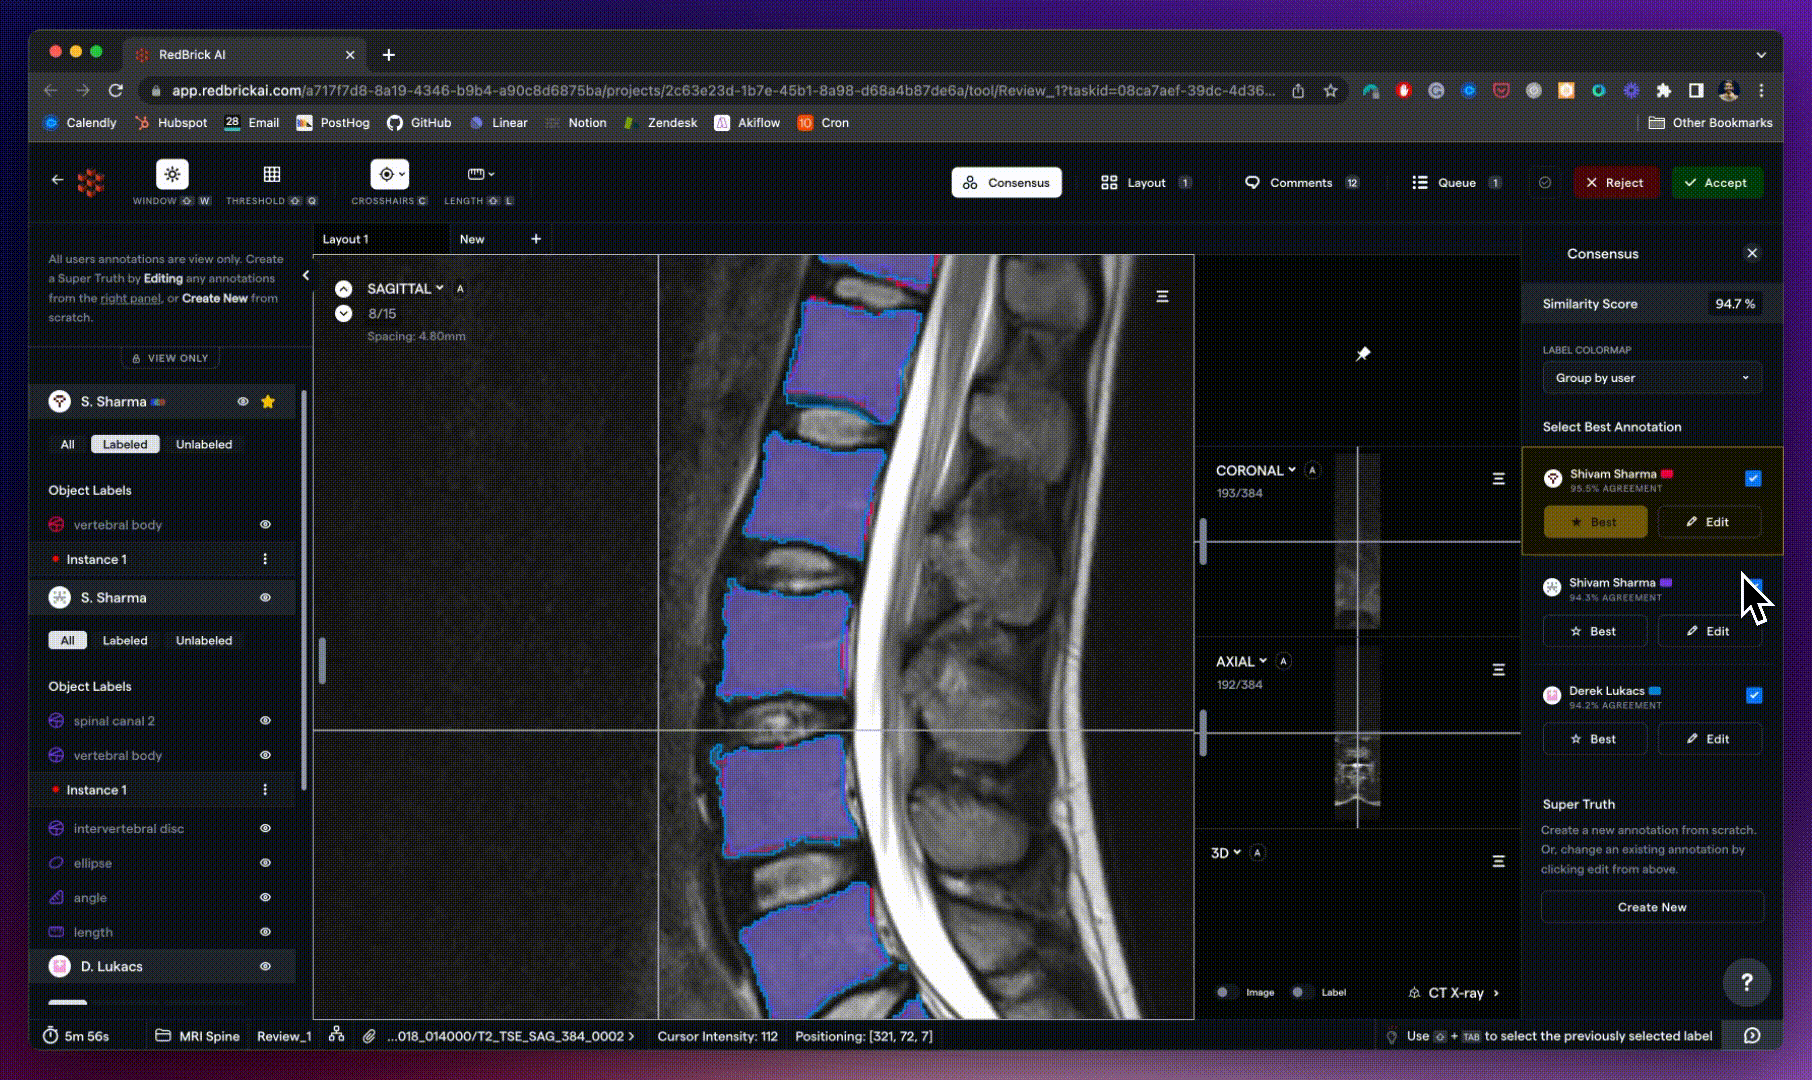Select the Window level tool
This screenshot has height=1080, width=1812.
coord(172,175)
